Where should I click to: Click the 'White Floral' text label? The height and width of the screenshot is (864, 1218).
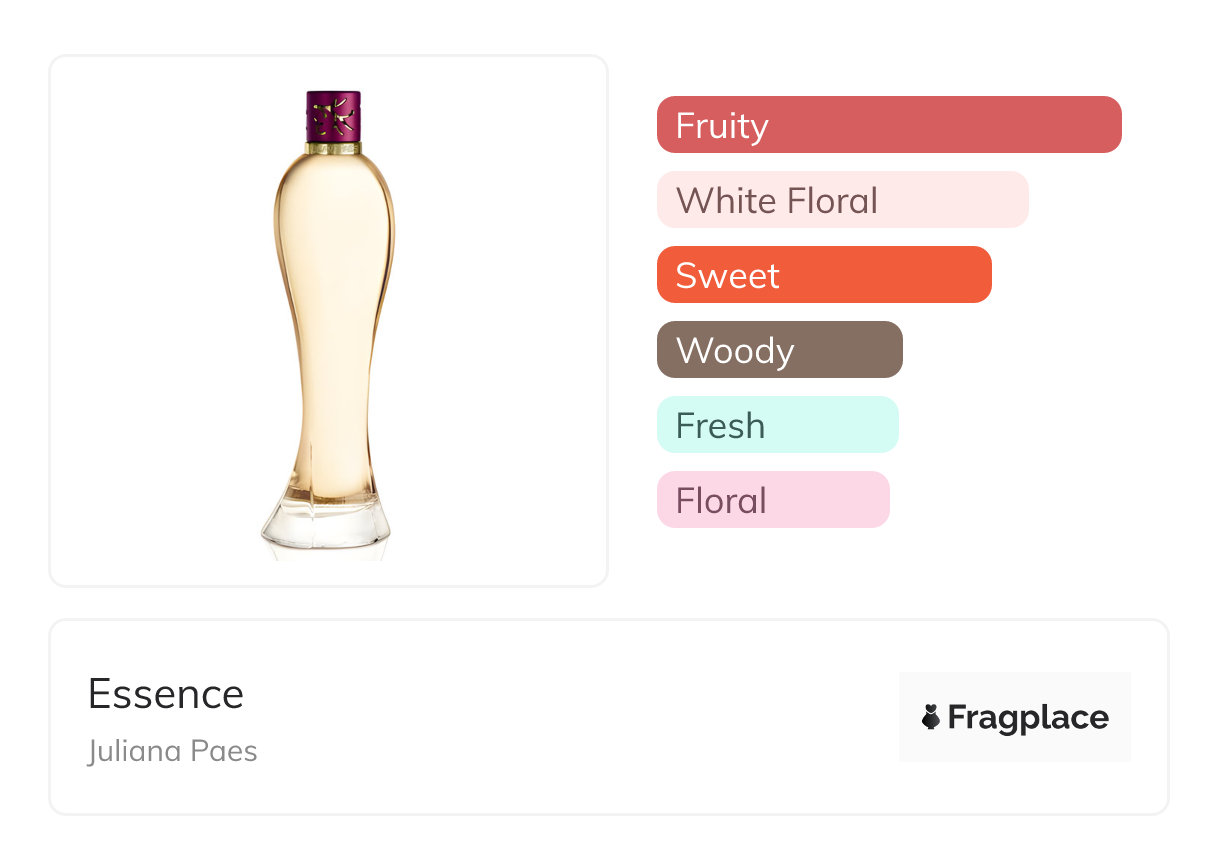point(777,201)
